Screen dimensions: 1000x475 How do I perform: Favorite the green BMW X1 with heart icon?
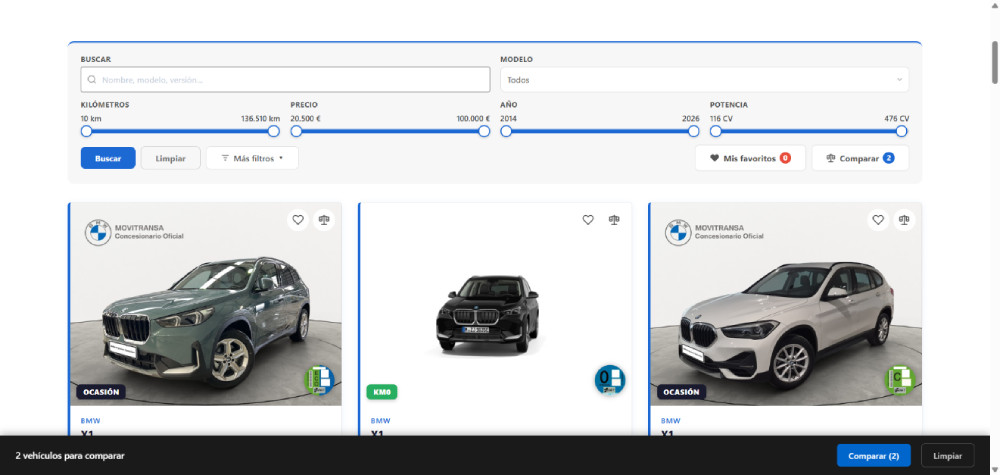coord(298,220)
